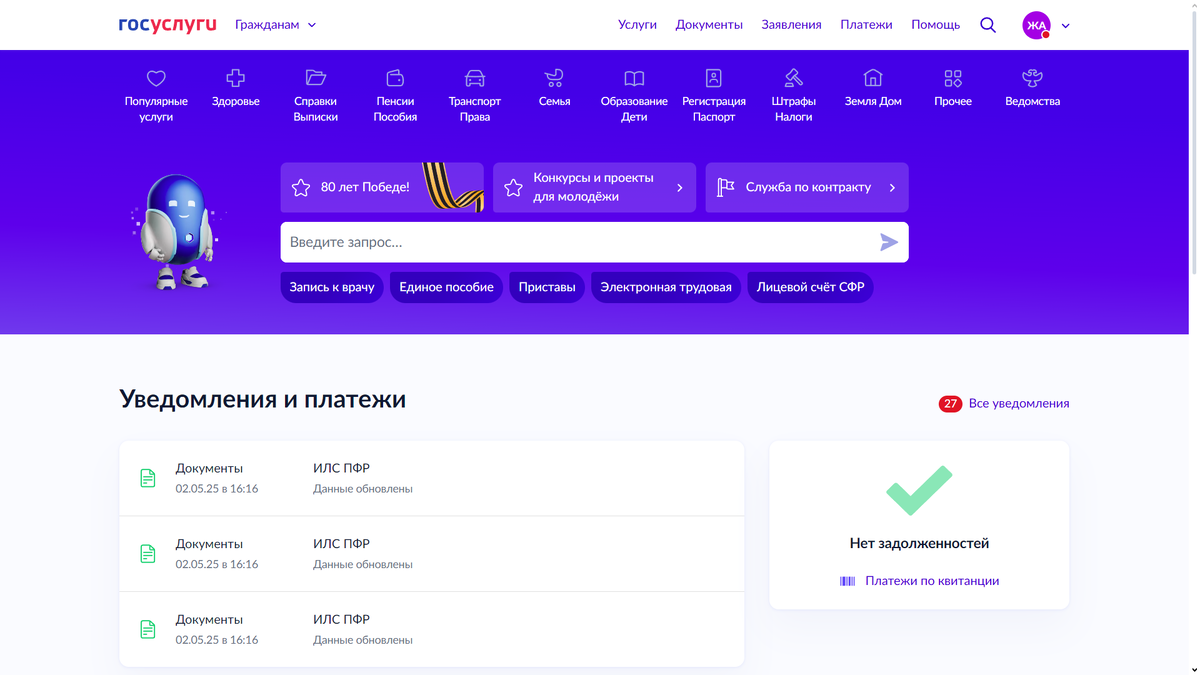Click the Нет задолженностей text
Viewport: 1200px width, 675px height.
click(x=919, y=544)
